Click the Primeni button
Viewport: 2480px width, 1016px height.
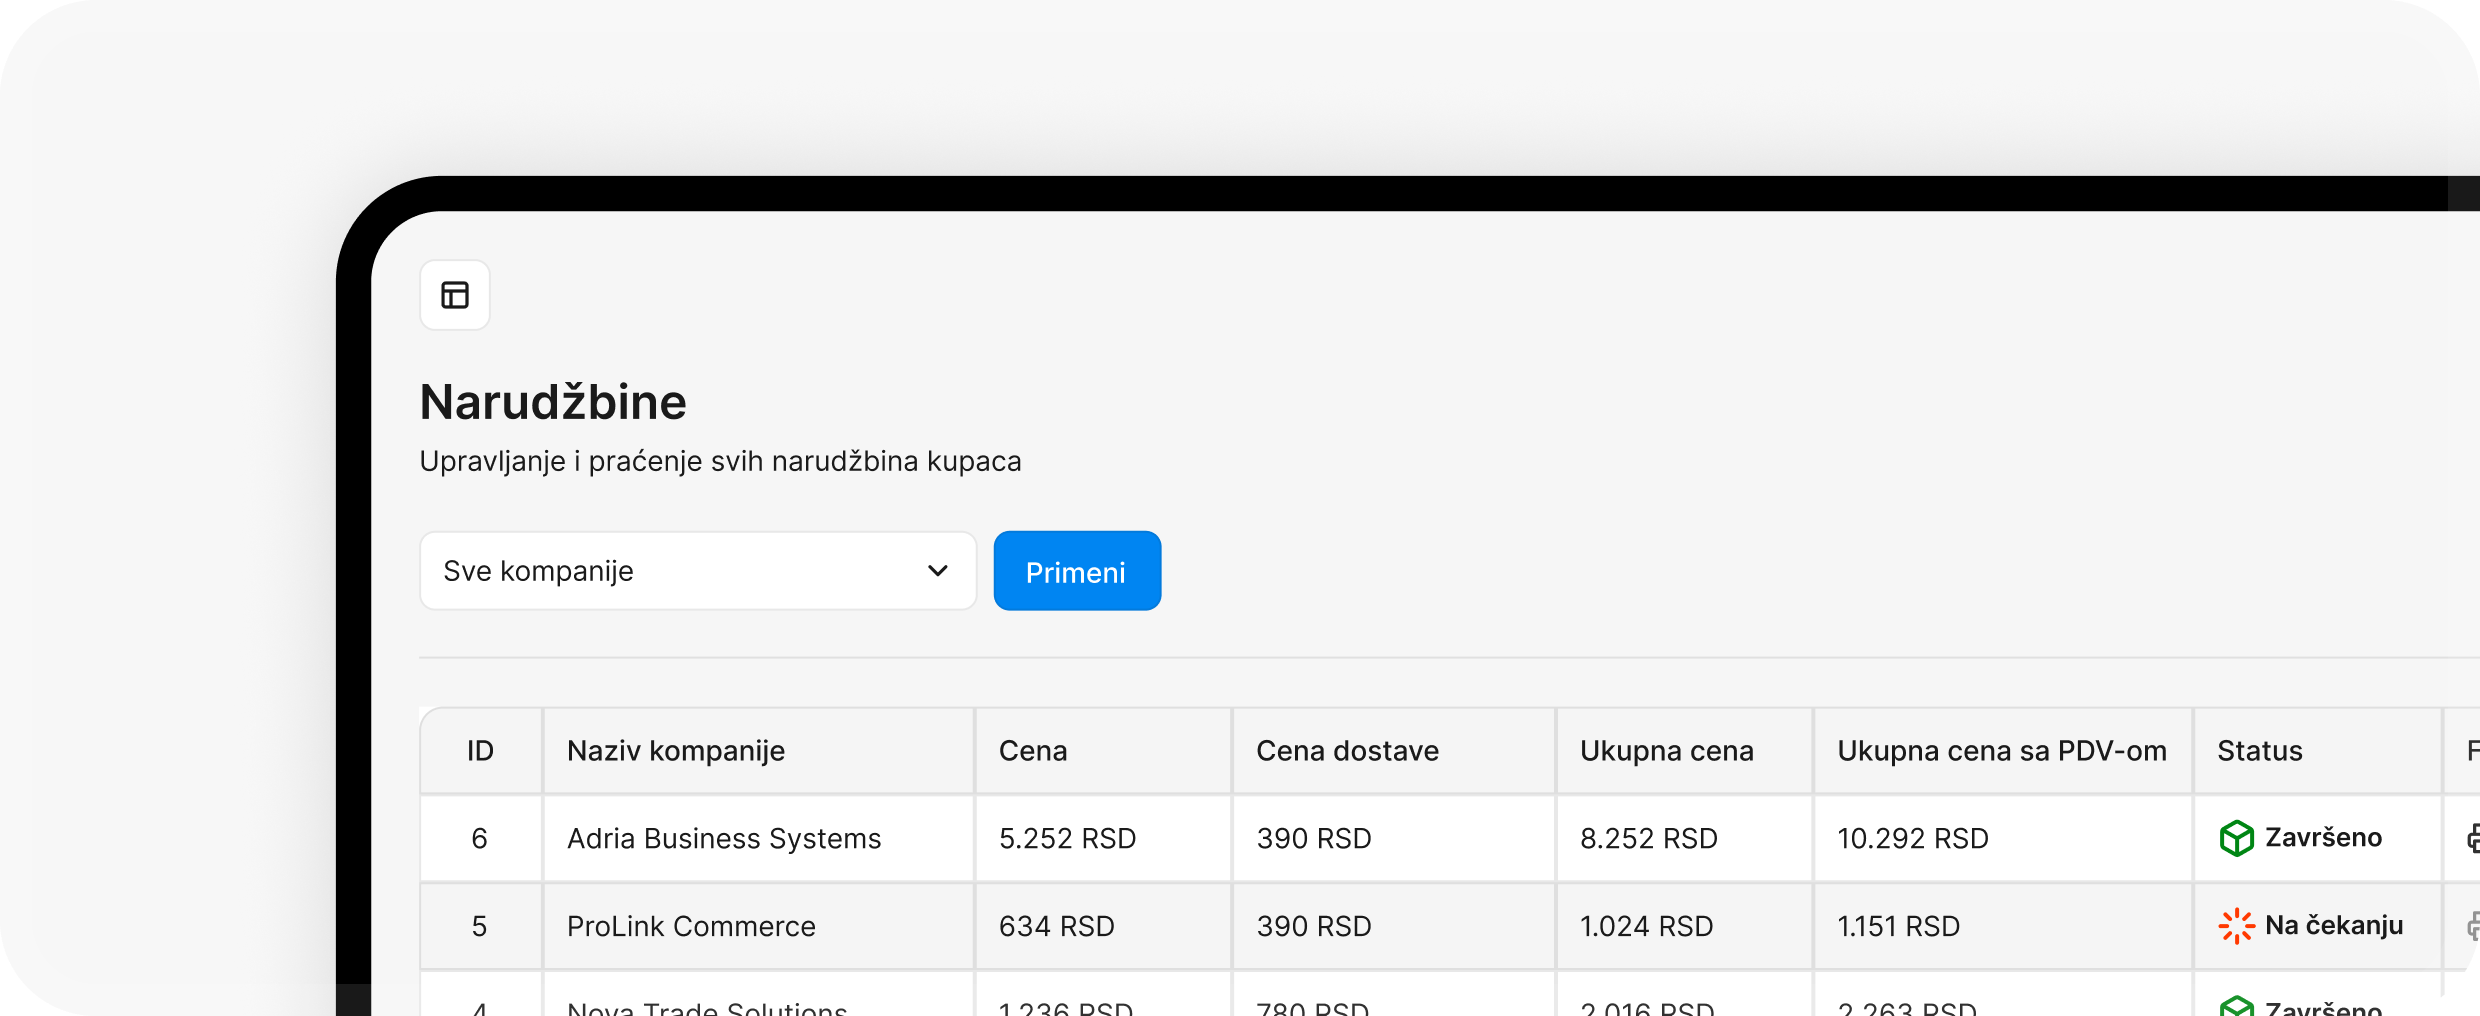coord(1077,571)
